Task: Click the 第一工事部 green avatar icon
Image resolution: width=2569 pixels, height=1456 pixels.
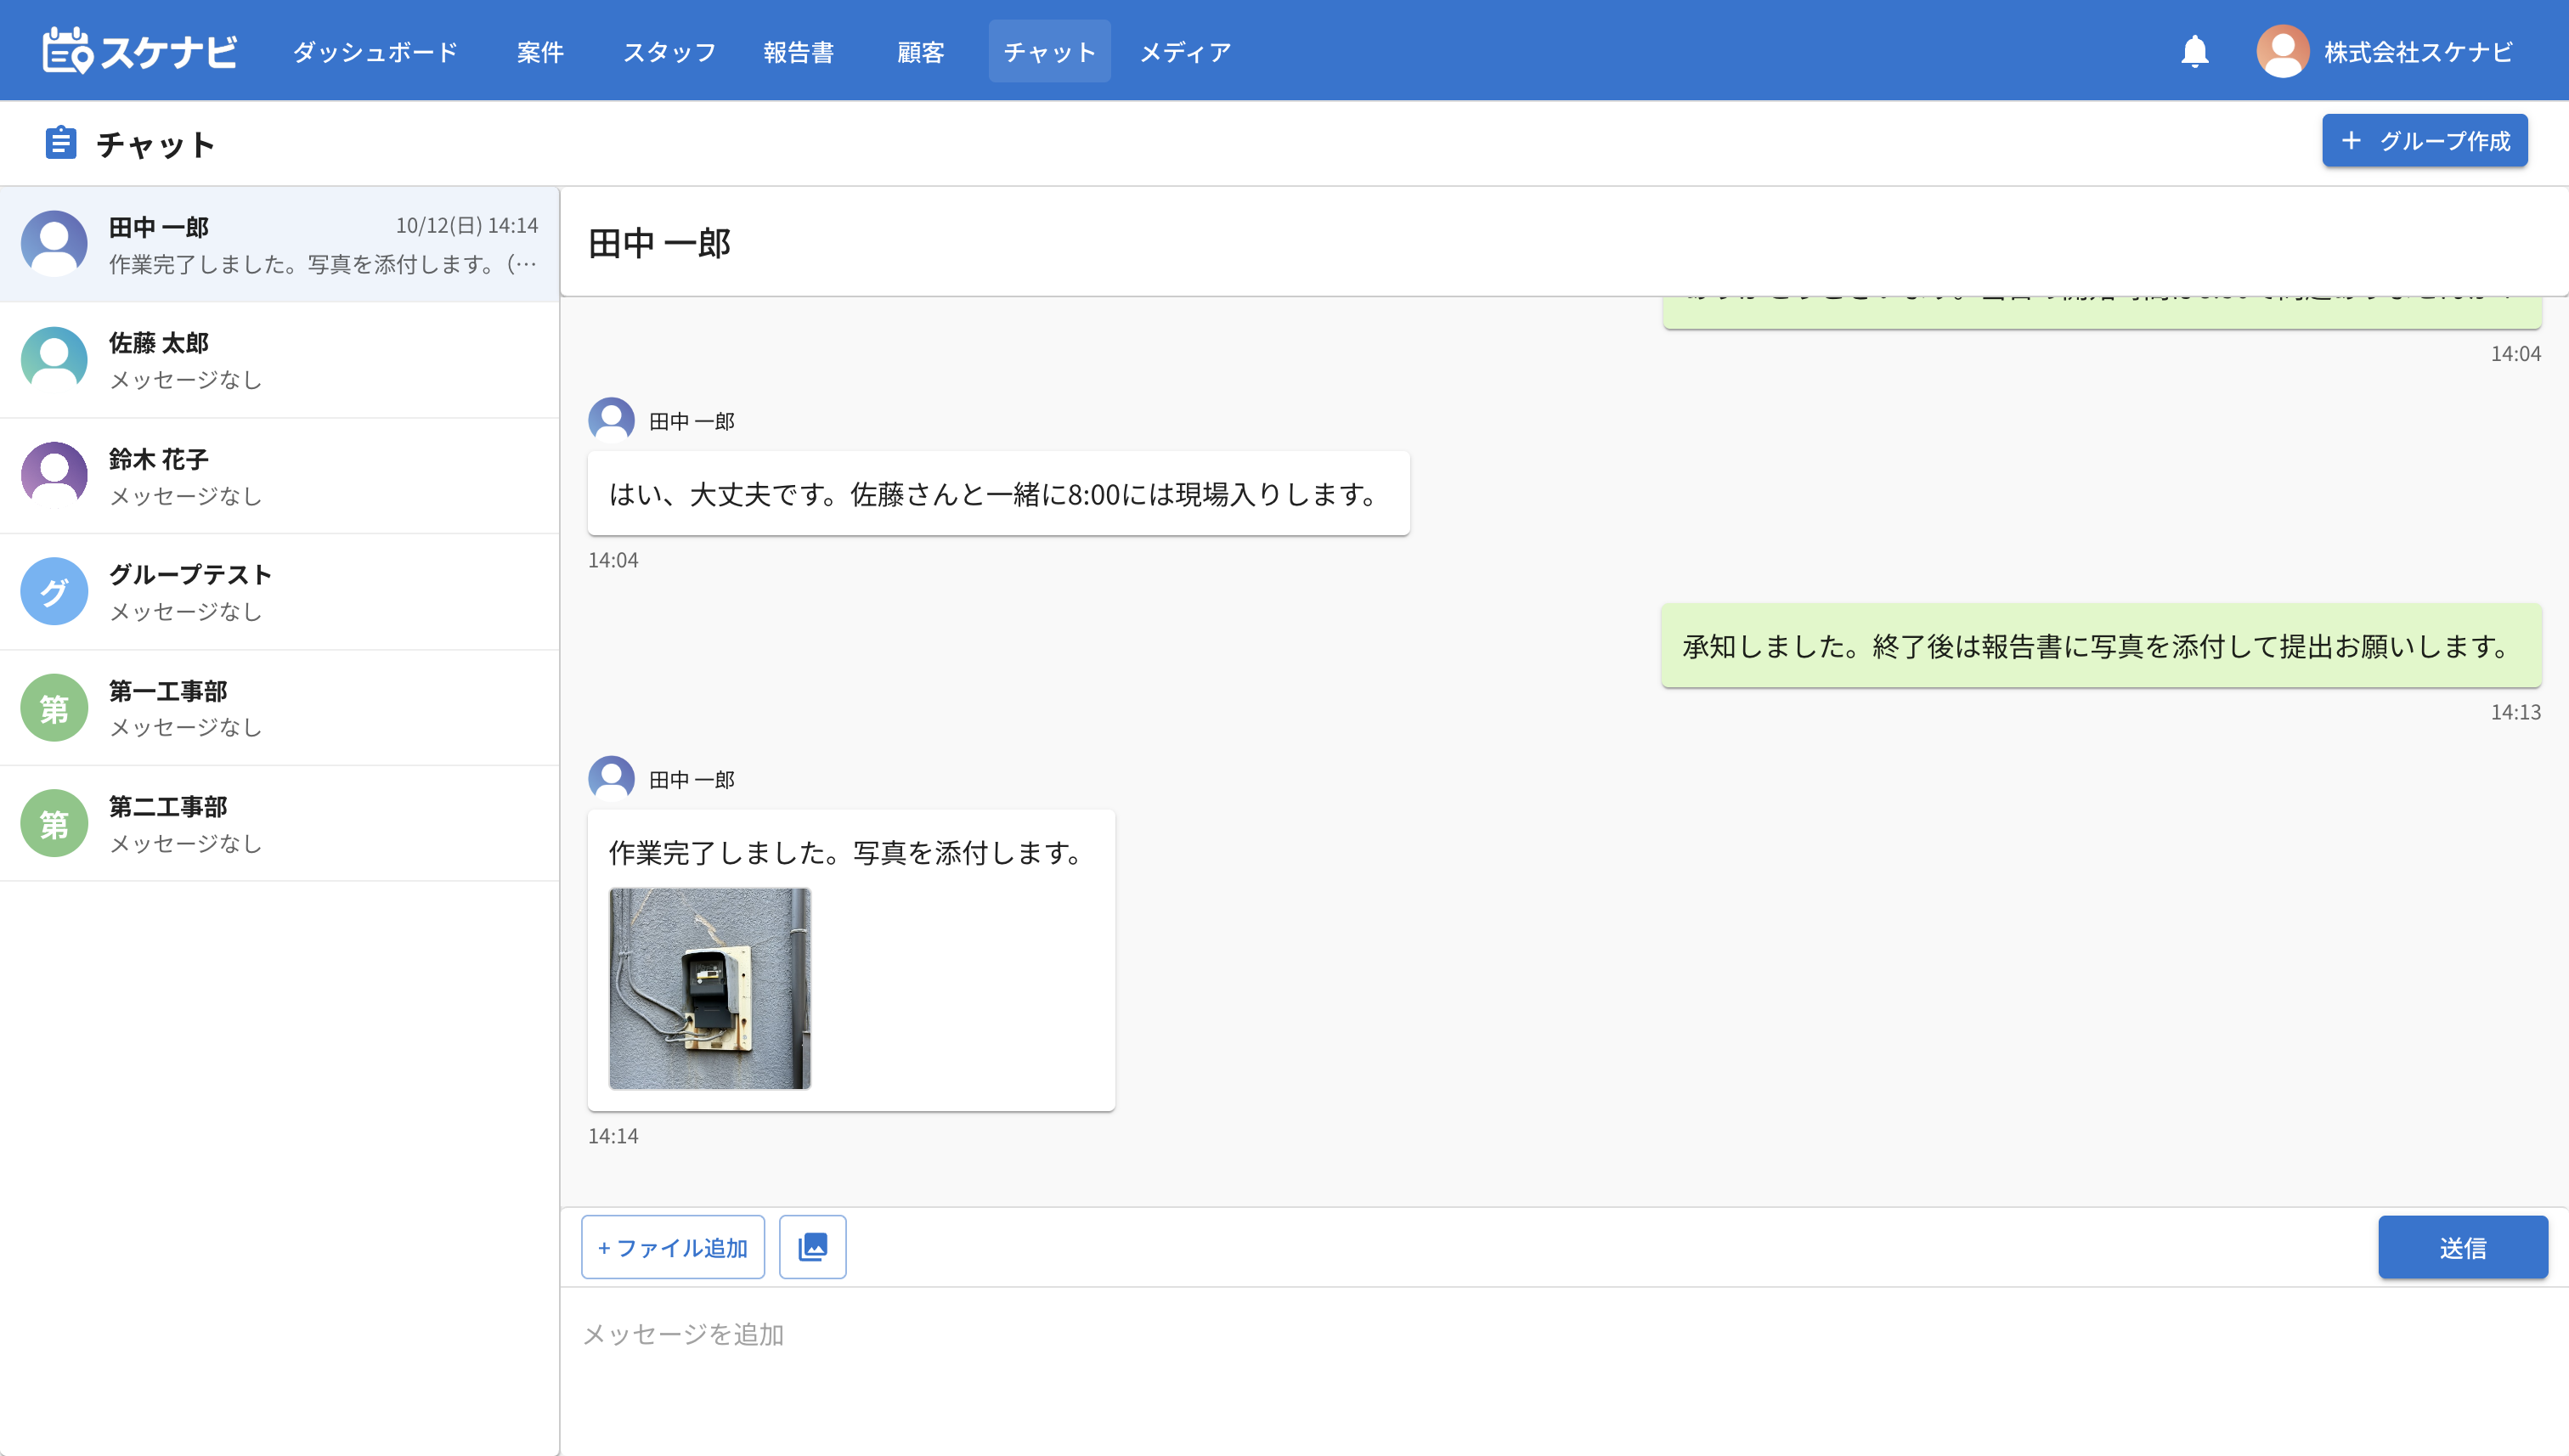Action: (x=54, y=707)
